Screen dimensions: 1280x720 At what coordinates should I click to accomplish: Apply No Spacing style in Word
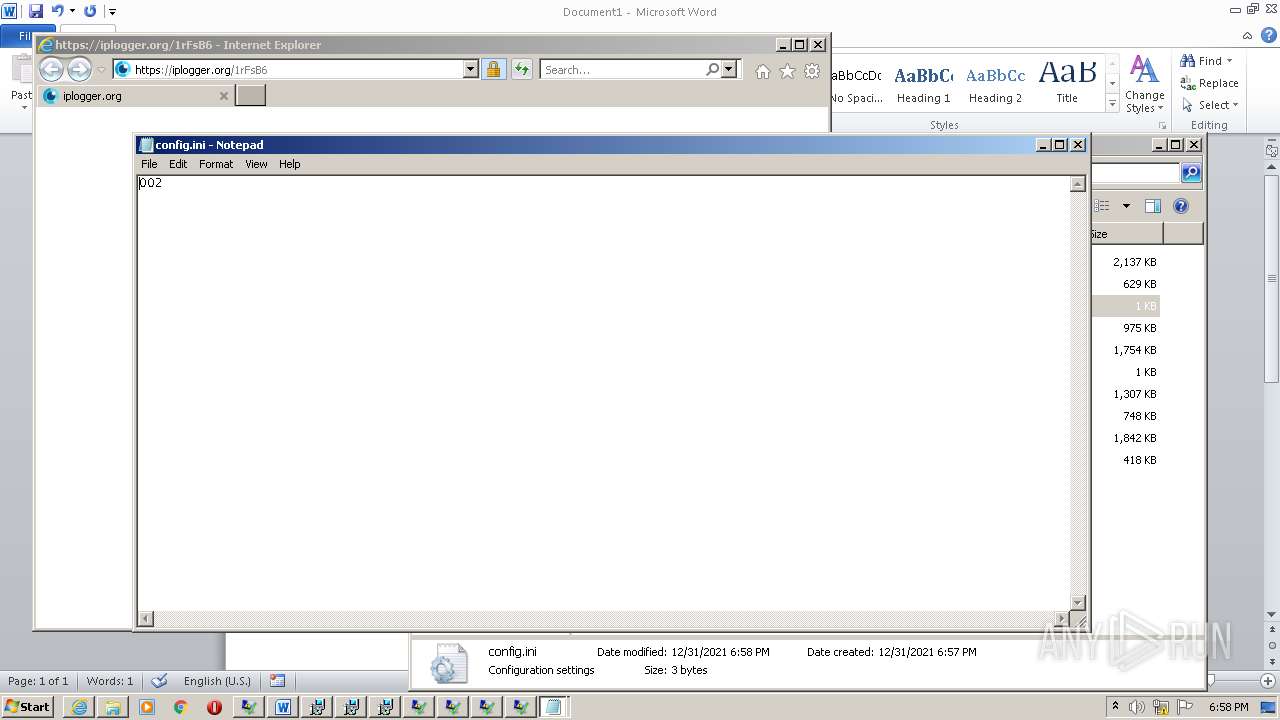tap(857, 85)
